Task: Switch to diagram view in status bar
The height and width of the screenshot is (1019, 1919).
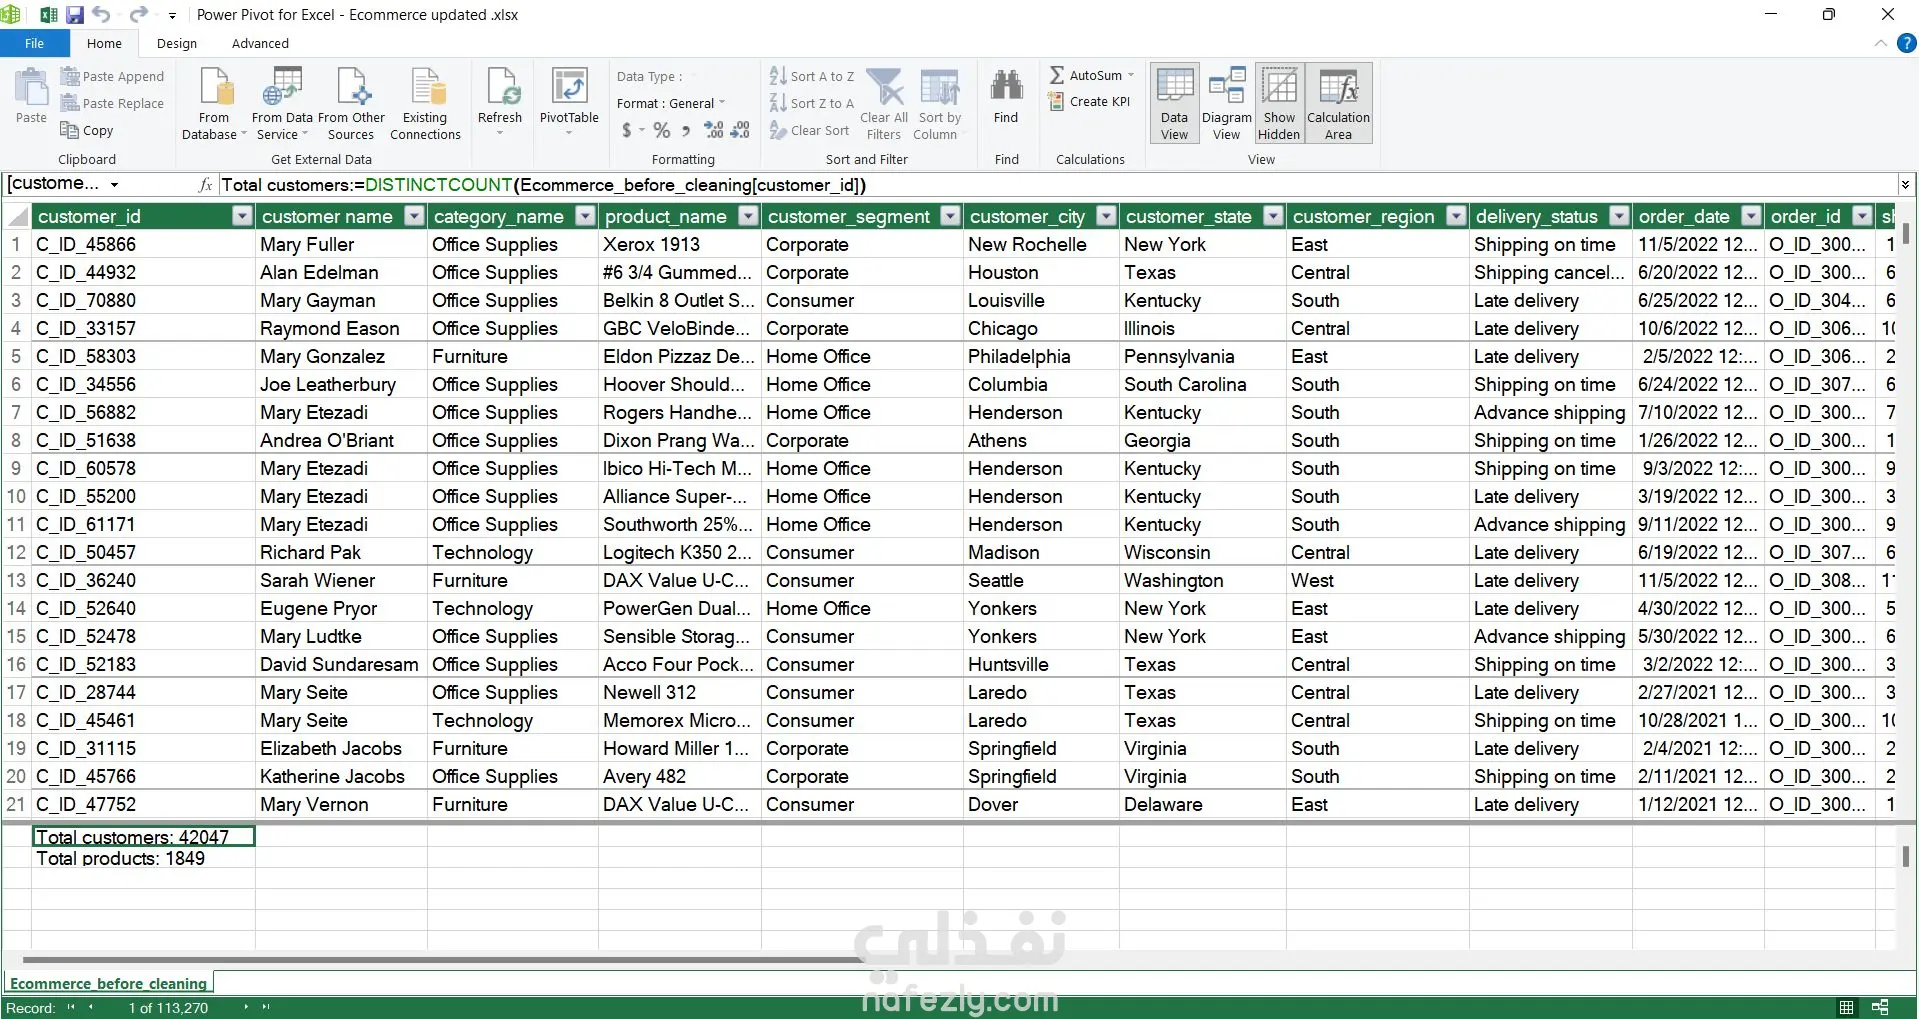Action: (x=1880, y=1007)
